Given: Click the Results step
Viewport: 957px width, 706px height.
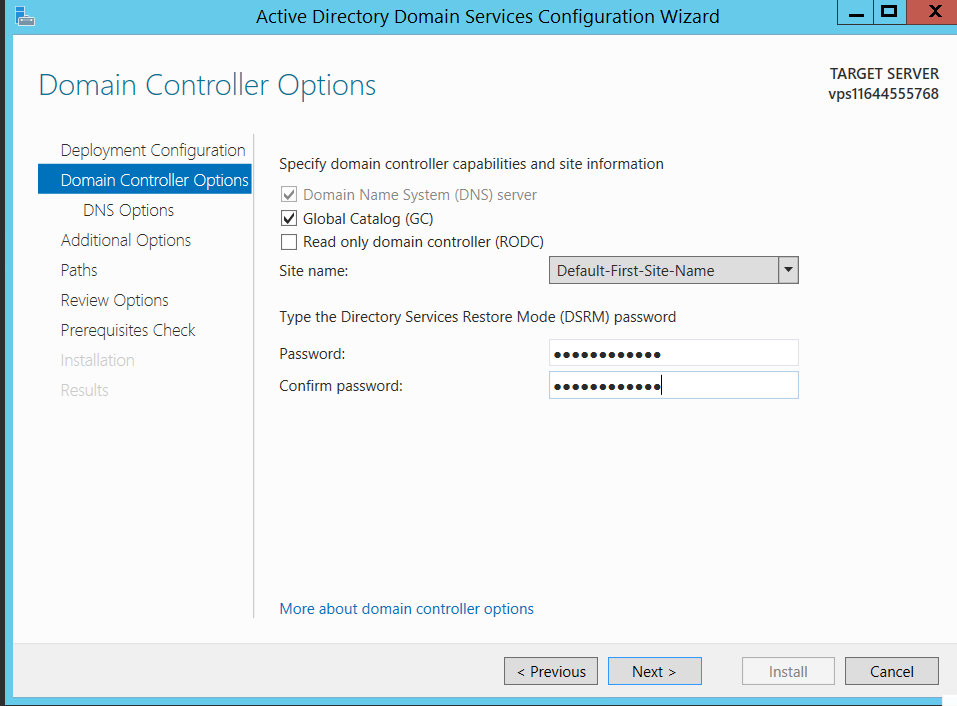Looking at the screenshot, I should pyautogui.click(x=84, y=390).
